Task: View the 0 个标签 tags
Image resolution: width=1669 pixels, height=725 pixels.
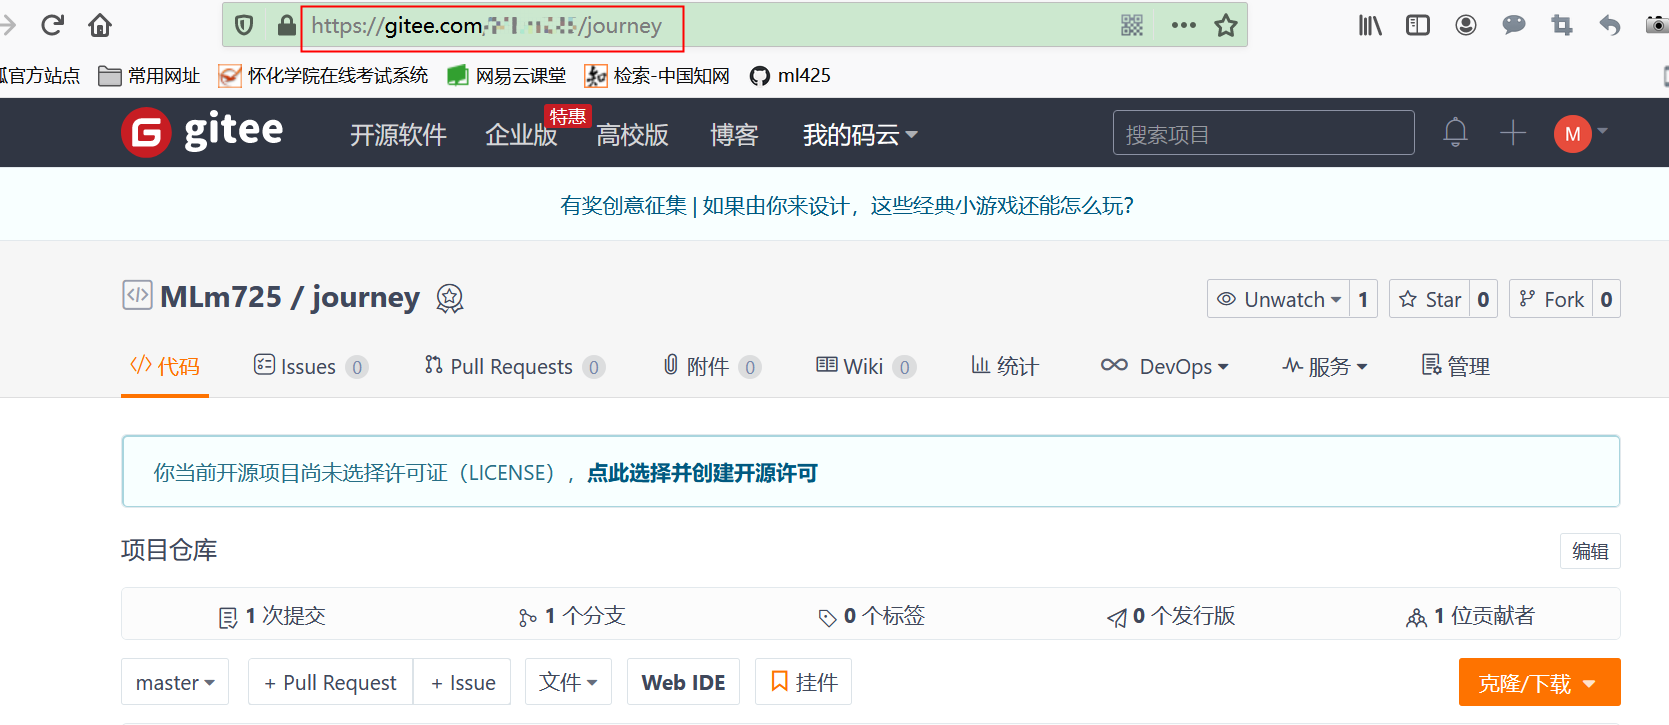Action: tap(871, 616)
